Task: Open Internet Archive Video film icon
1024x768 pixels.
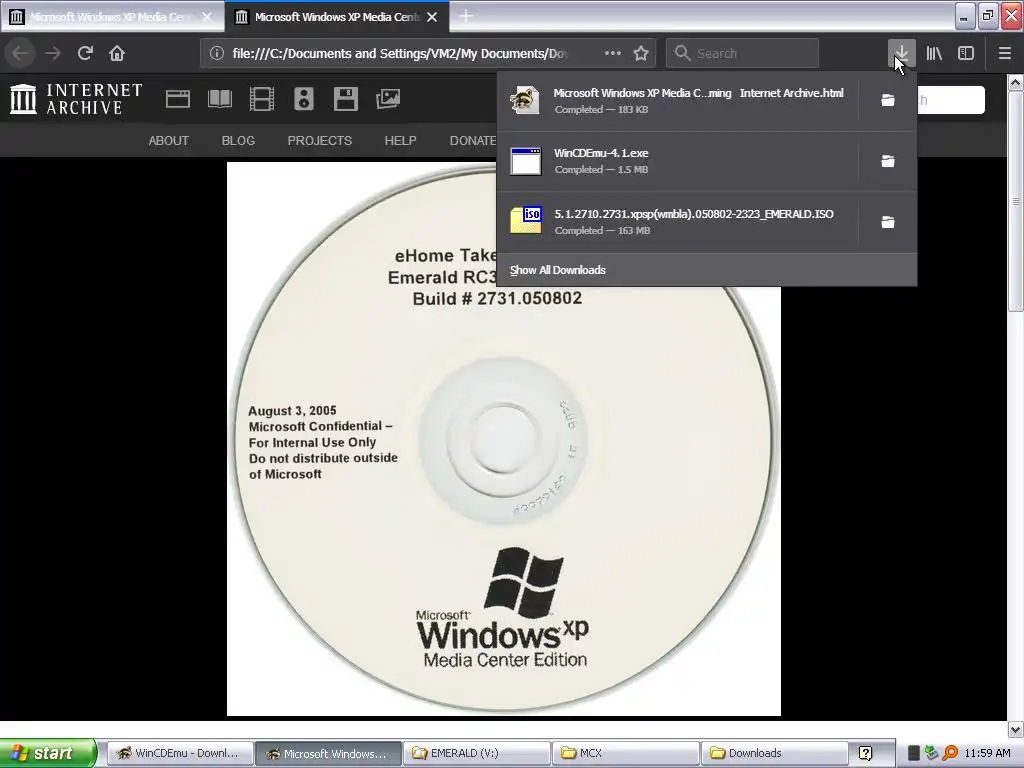Action: (261, 99)
